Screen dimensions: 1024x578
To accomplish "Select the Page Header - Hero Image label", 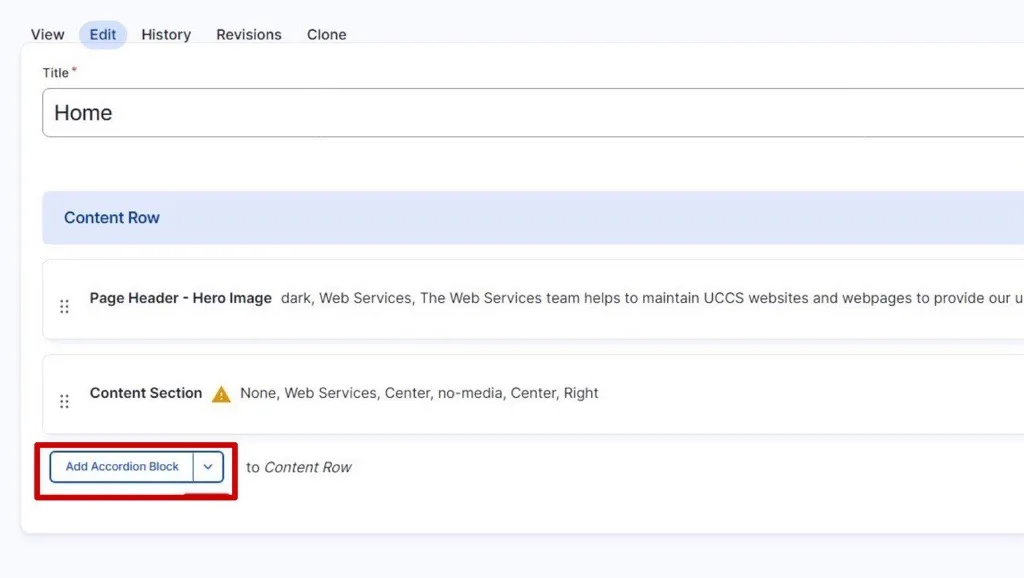I will pyautogui.click(x=180, y=298).
